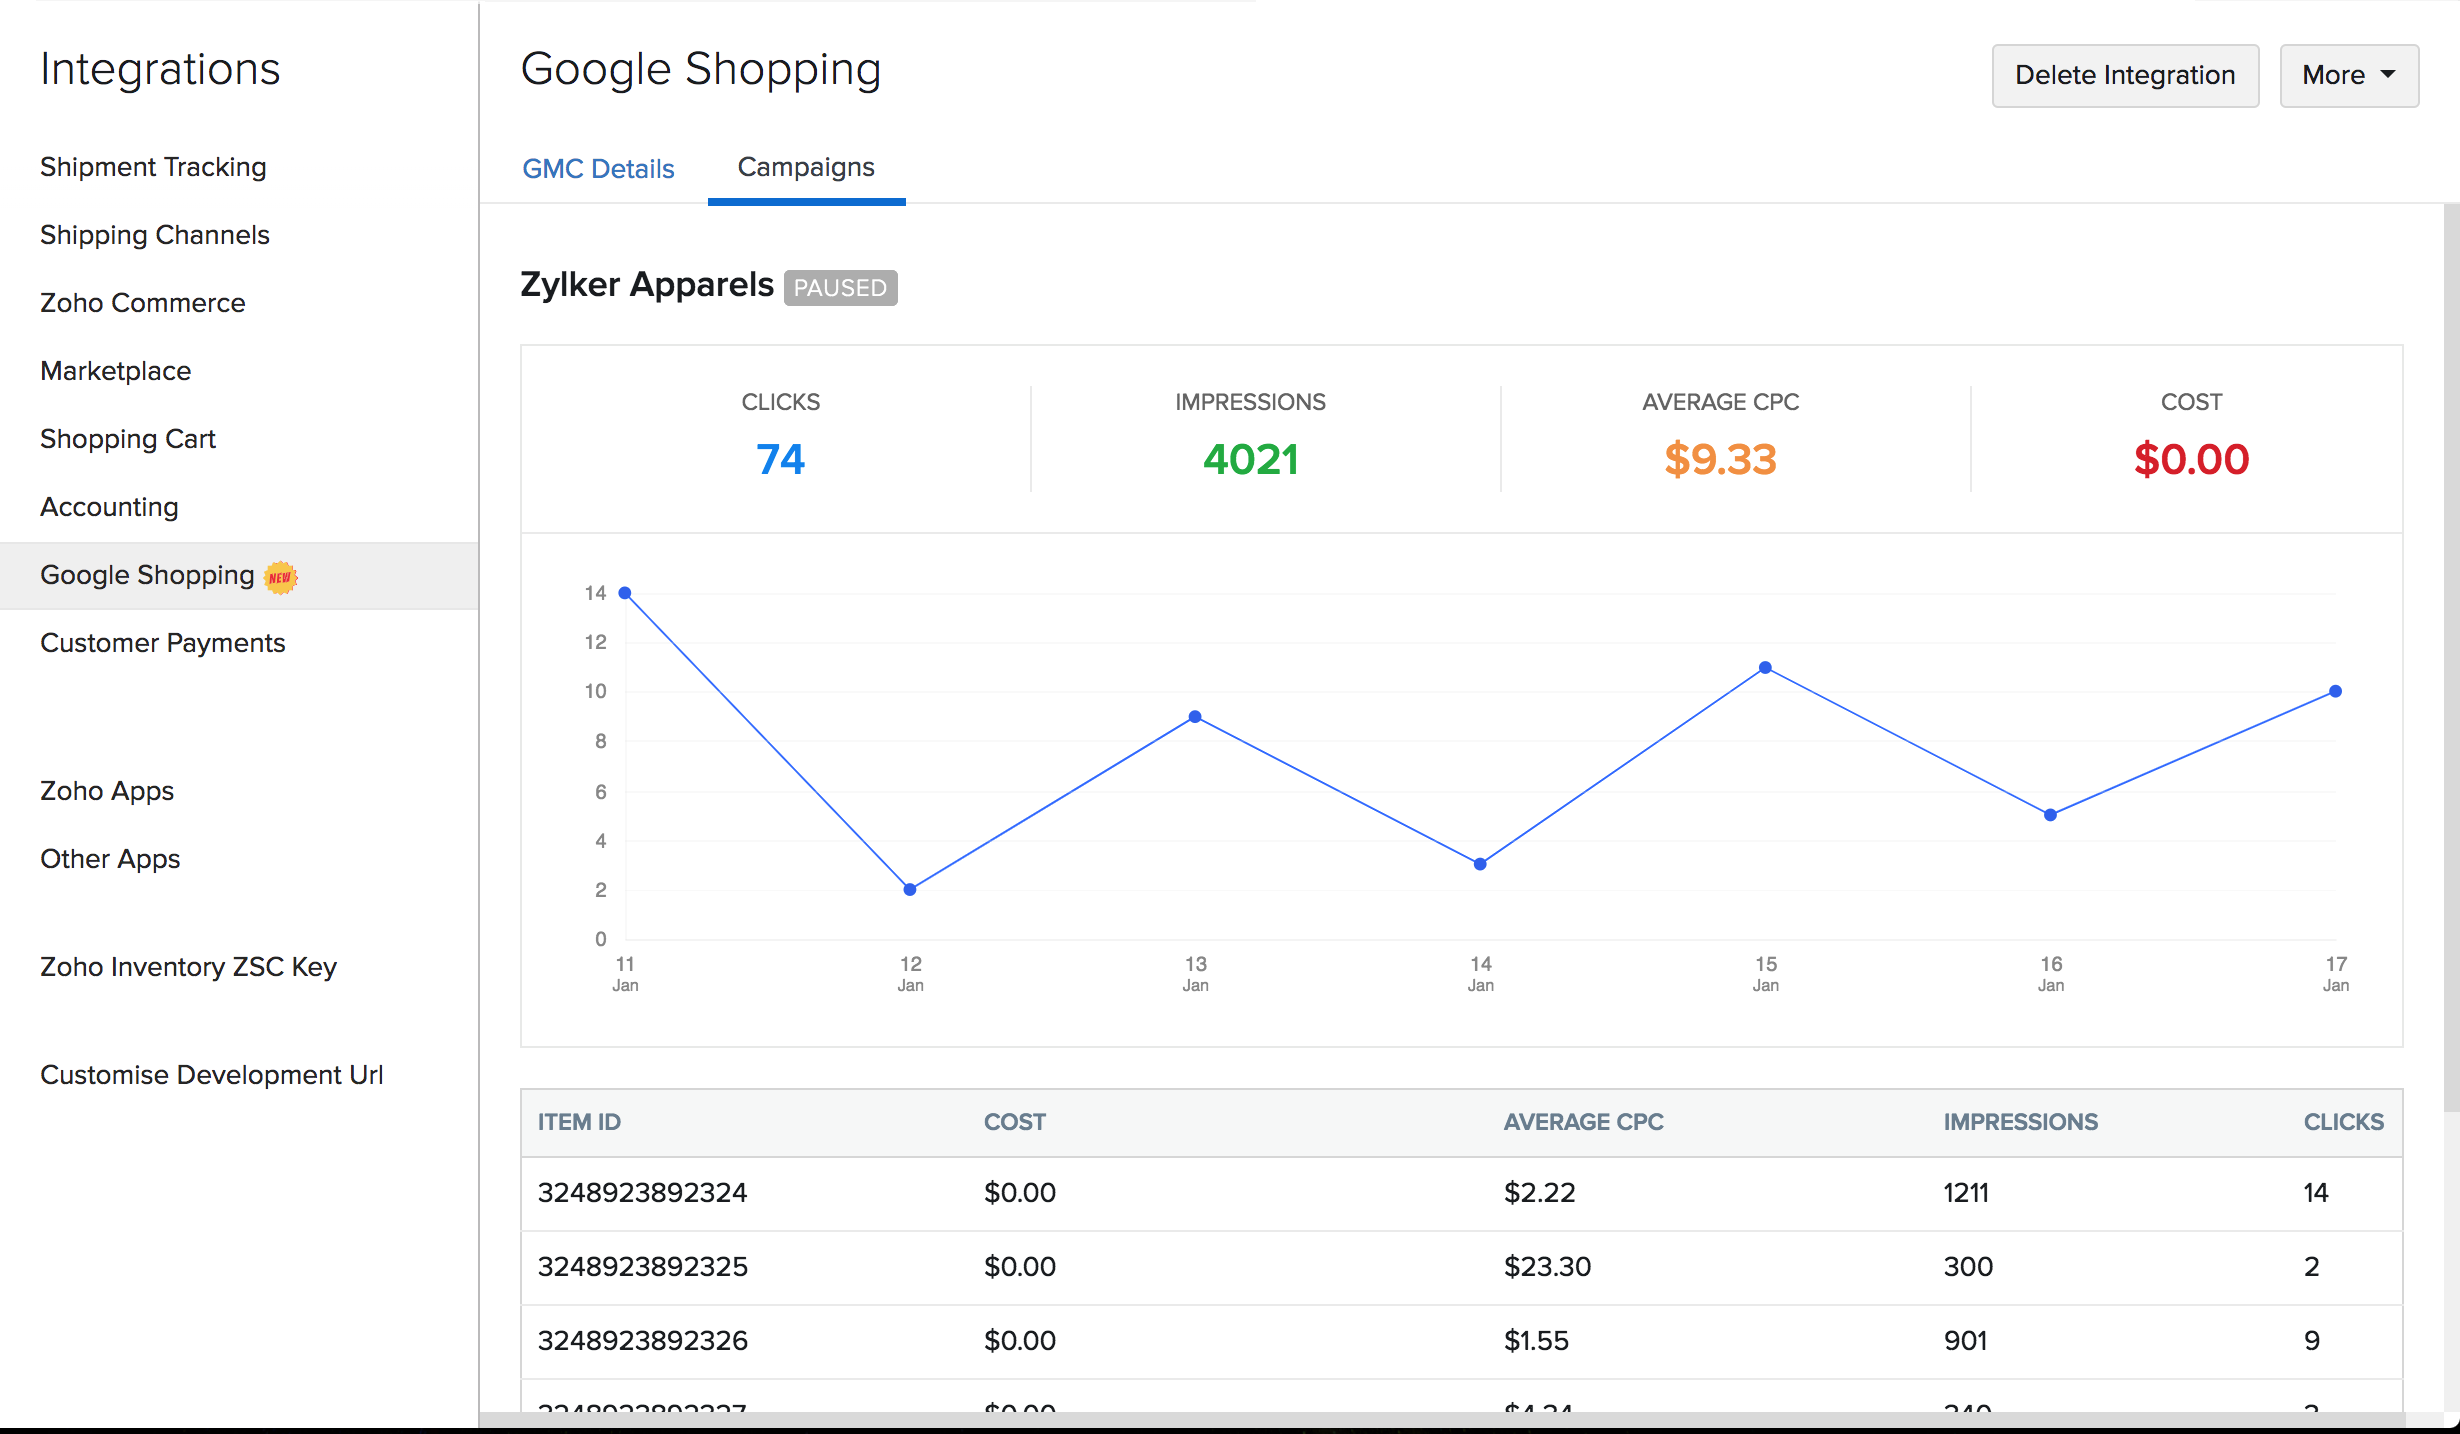Select item ID 3248923892326
This screenshot has width=2460, height=1434.
[x=643, y=1341]
